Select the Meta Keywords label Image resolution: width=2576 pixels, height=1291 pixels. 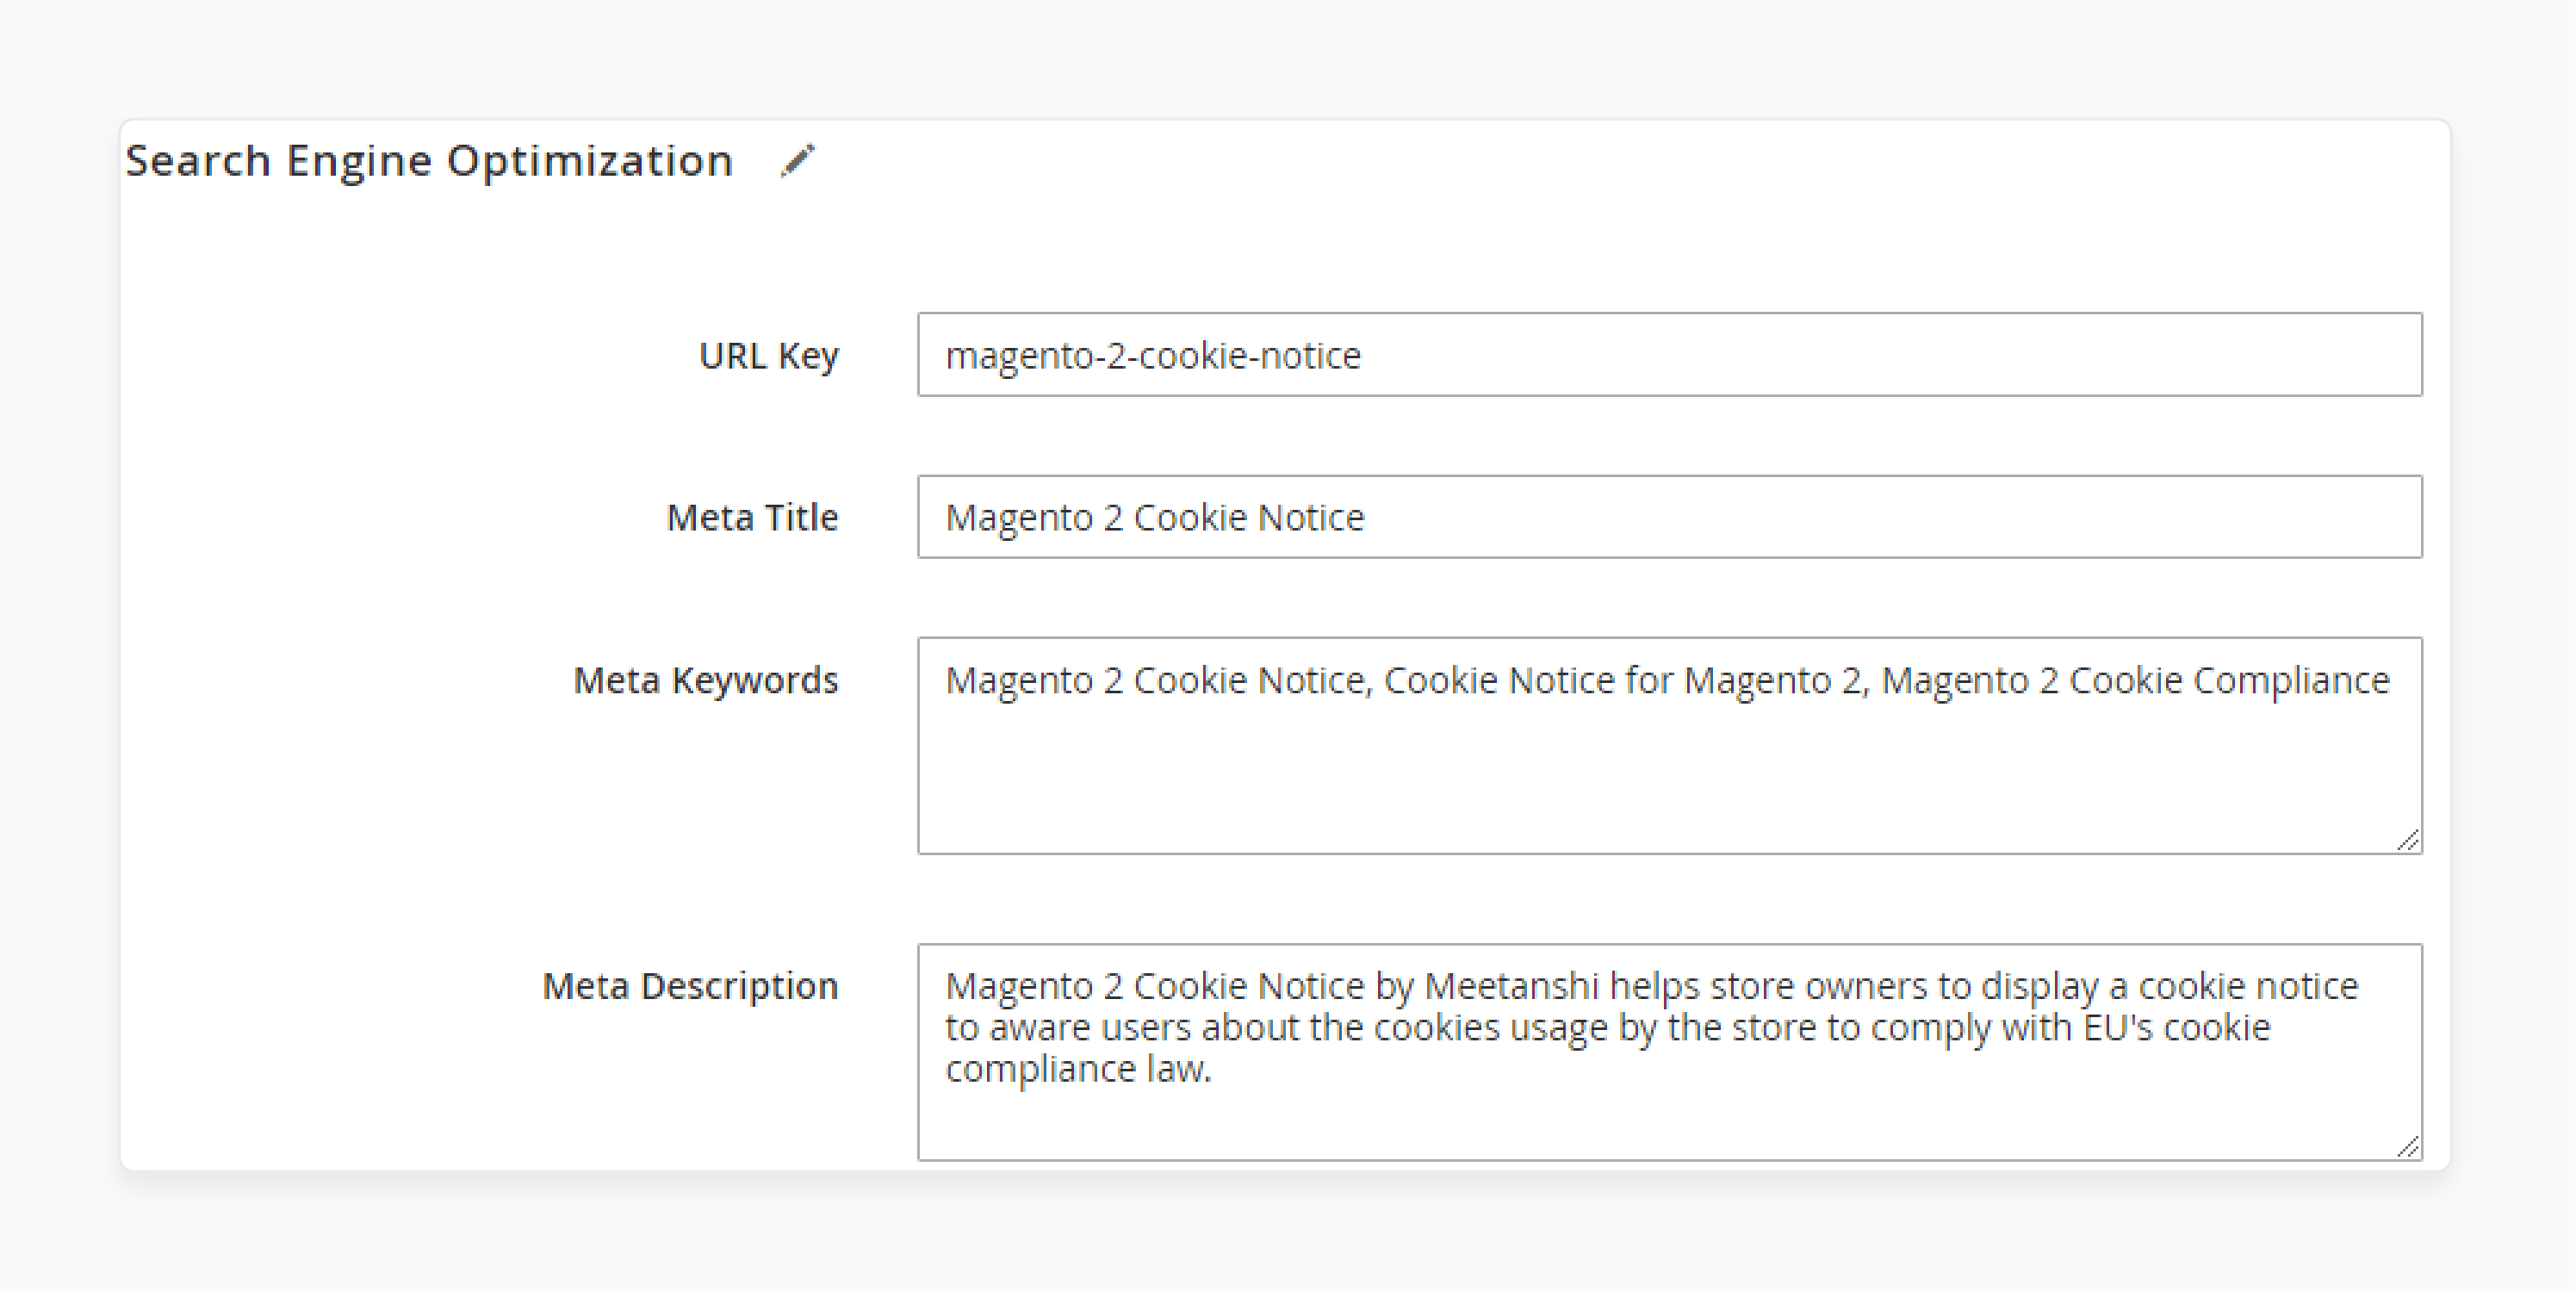(705, 680)
